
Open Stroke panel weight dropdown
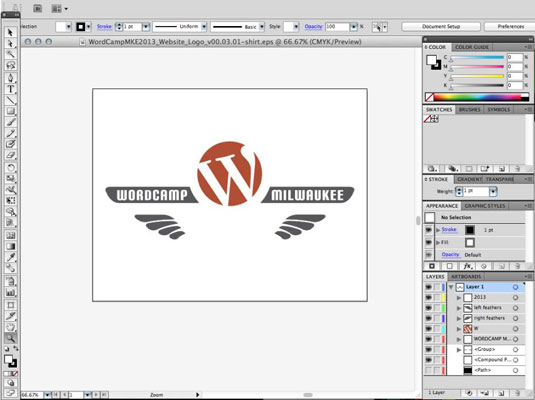493,191
